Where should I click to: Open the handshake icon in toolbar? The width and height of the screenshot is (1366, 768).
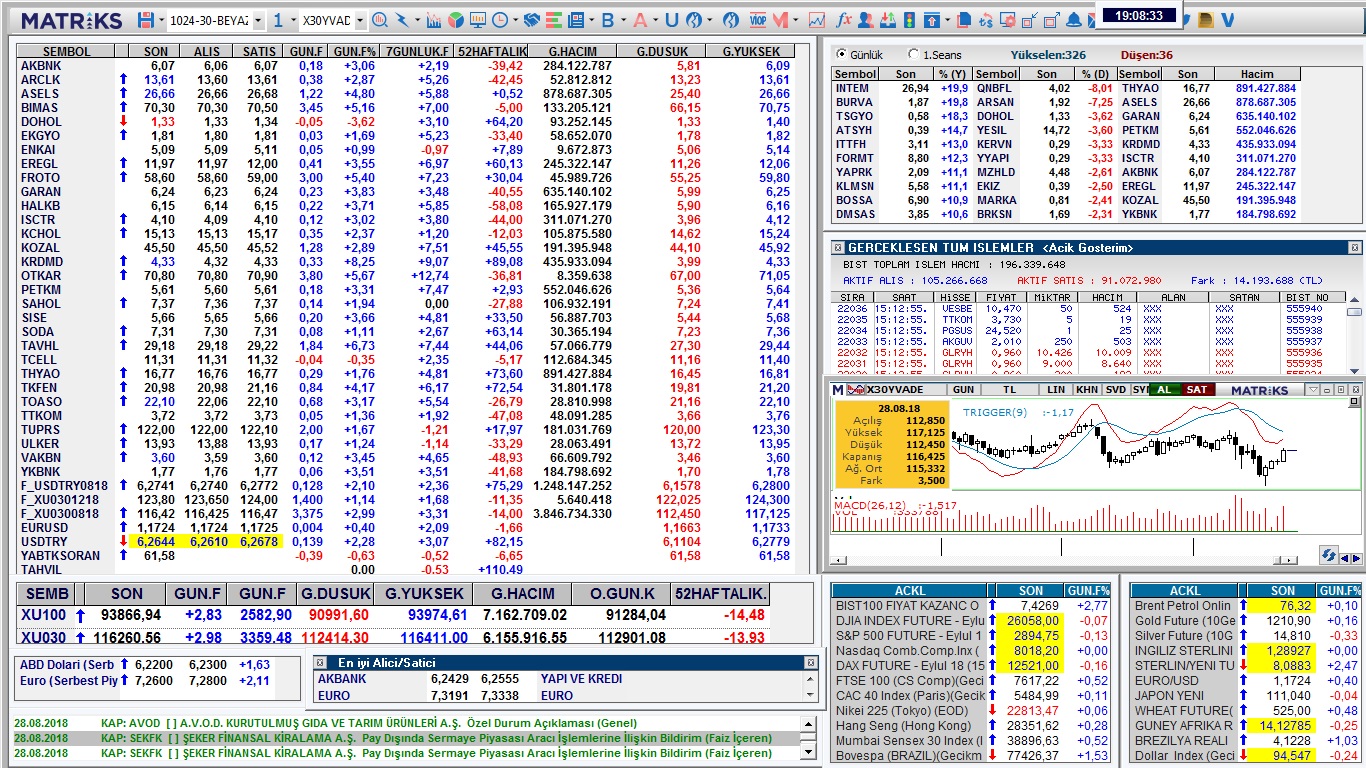click(x=531, y=20)
